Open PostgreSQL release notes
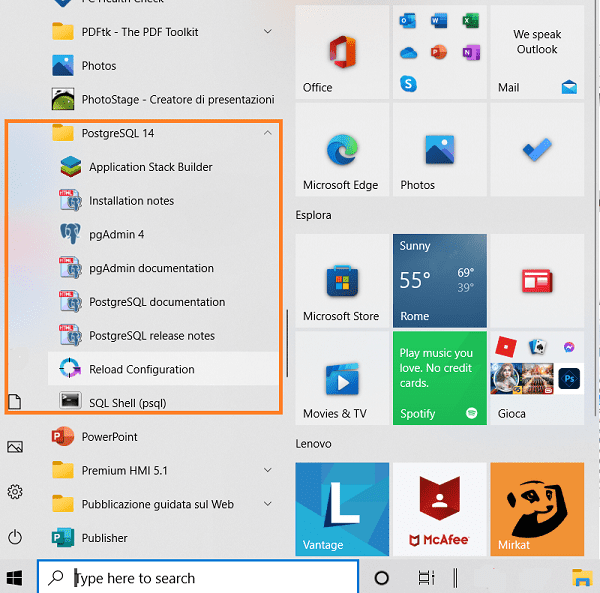Screen dimensions: 600x593 pos(163,336)
